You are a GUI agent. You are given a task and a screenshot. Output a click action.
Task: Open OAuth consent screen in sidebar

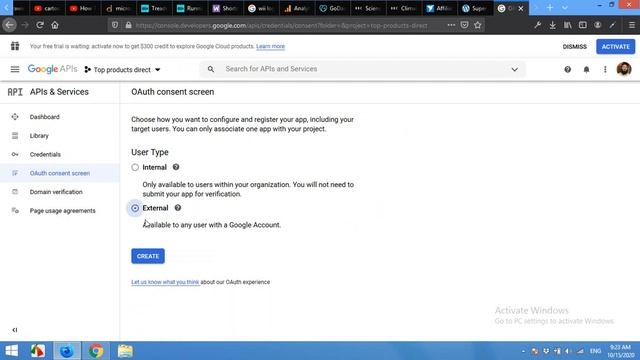point(60,173)
